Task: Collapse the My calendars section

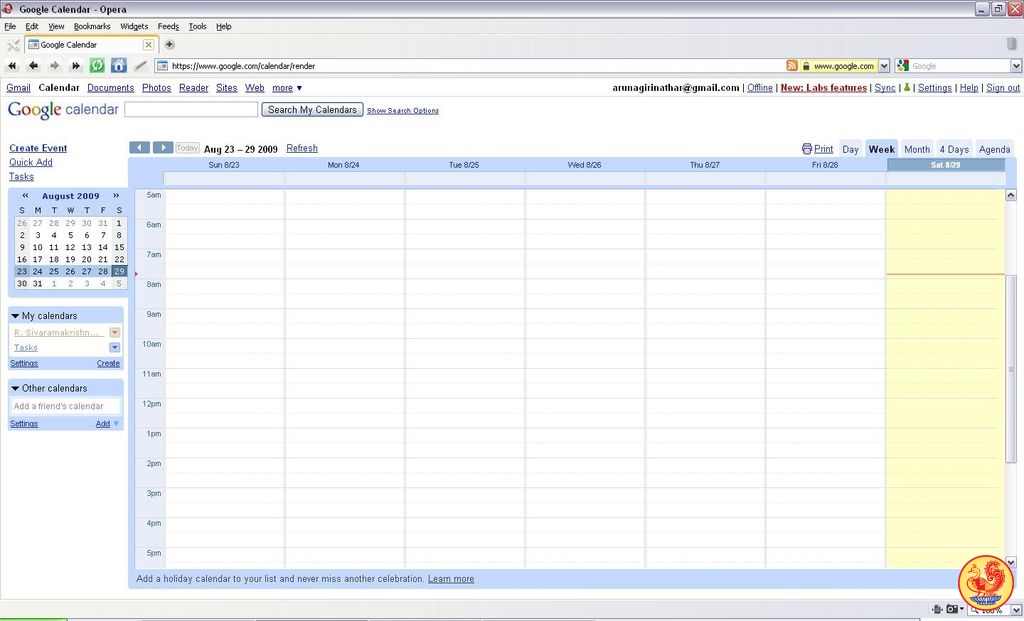Action: tap(15, 316)
